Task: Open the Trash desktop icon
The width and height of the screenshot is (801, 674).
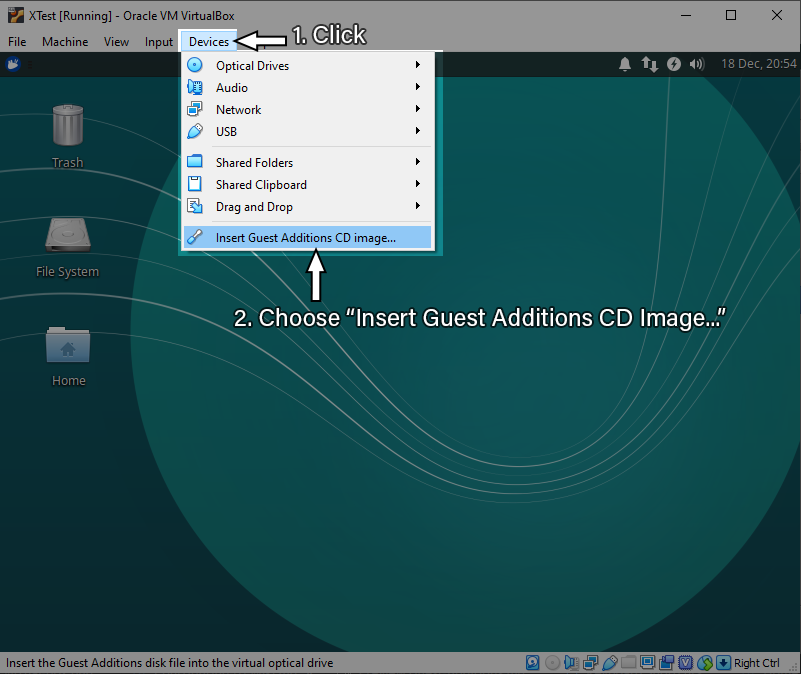Action: (67, 126)
